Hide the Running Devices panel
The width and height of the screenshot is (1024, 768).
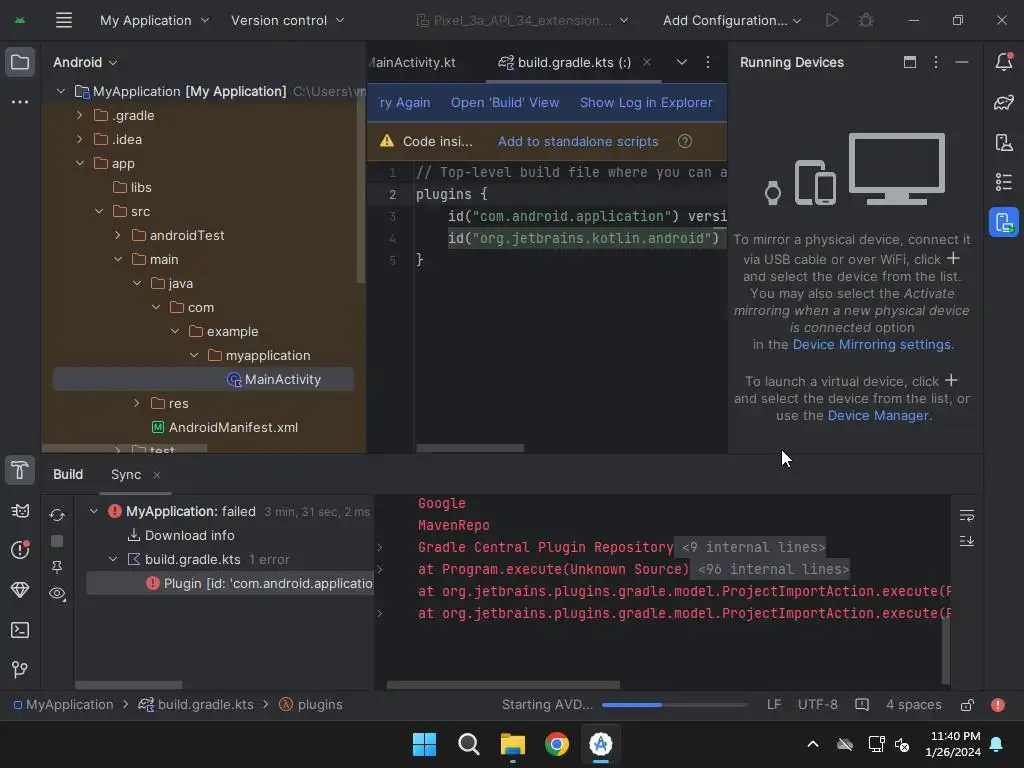click(961, 62)
